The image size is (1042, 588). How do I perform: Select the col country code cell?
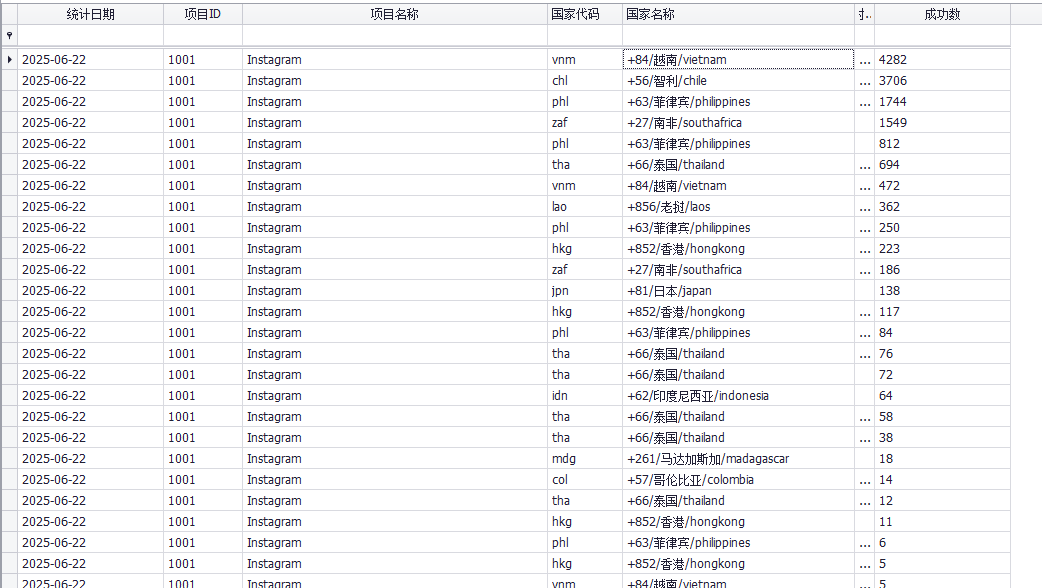(x=585, y=480)
